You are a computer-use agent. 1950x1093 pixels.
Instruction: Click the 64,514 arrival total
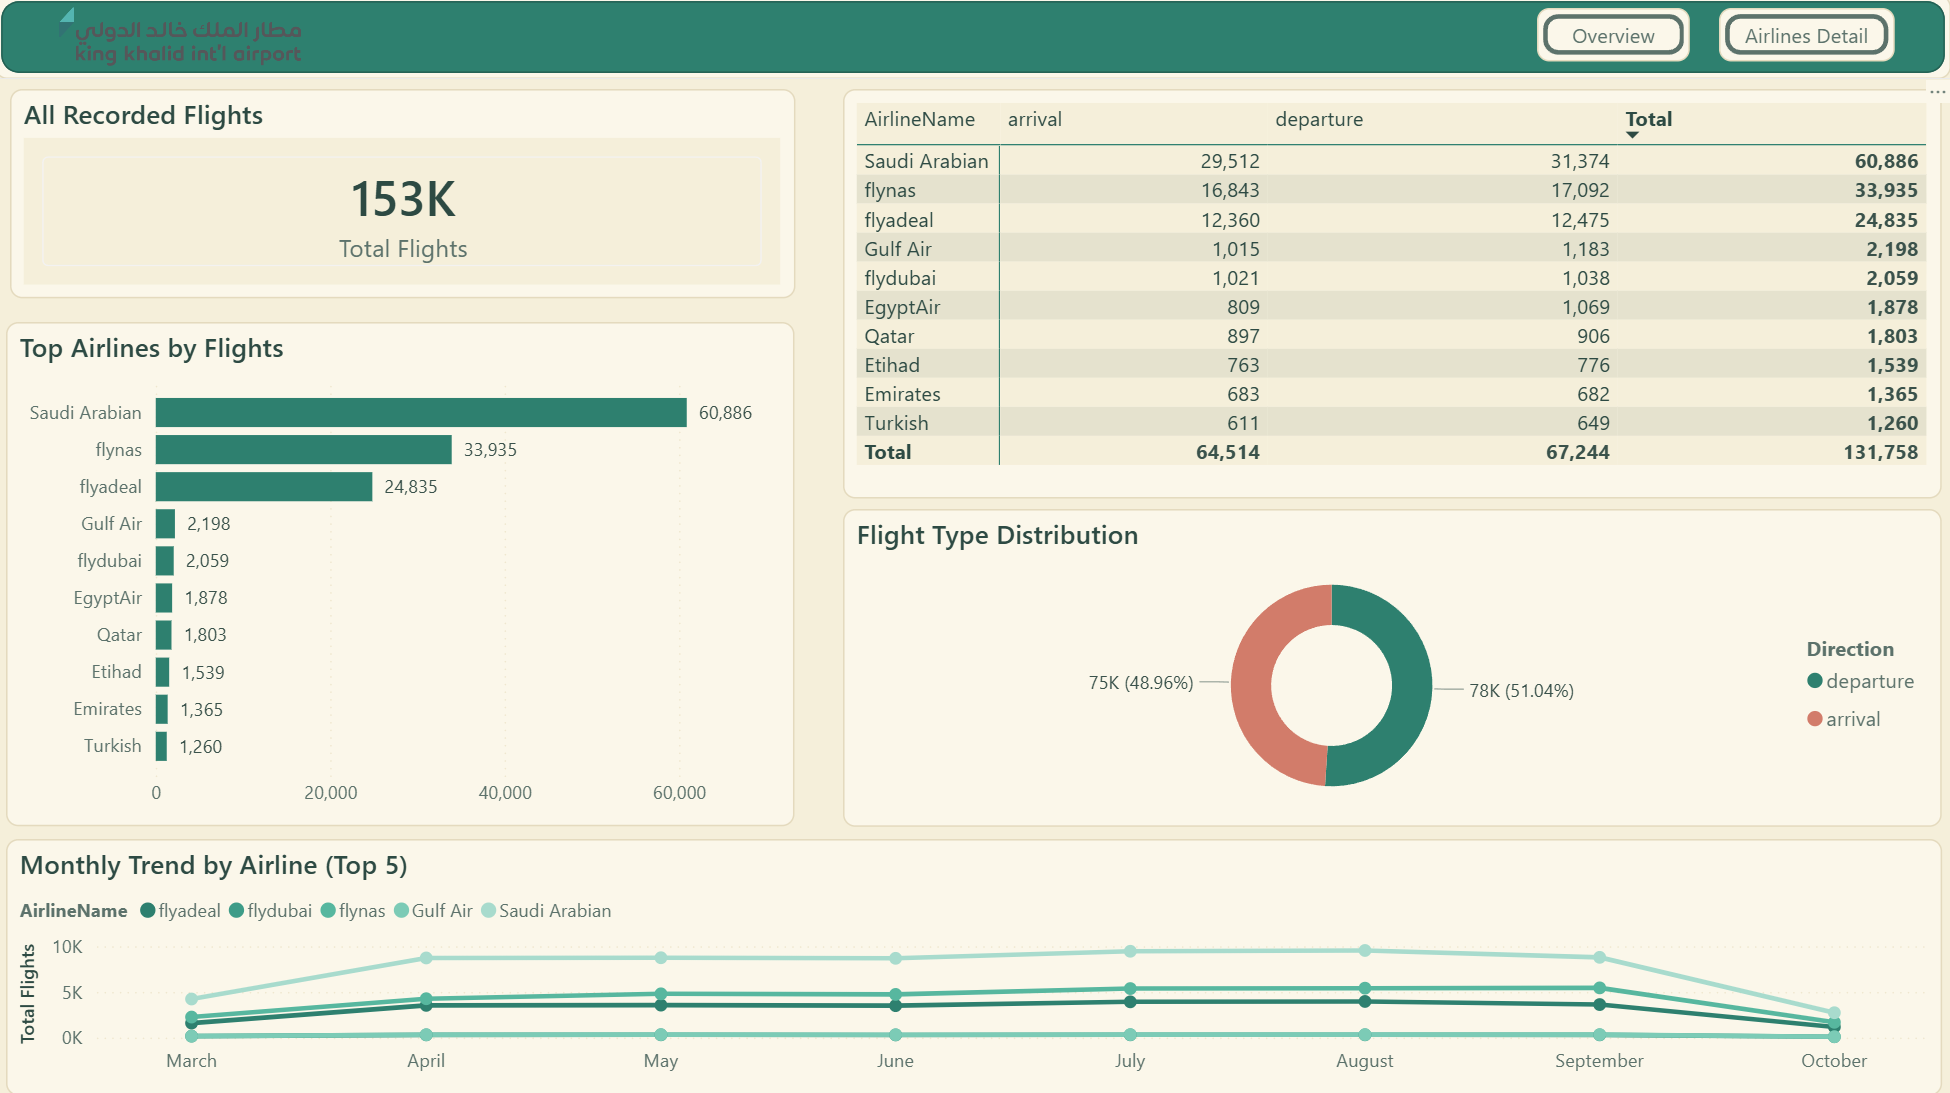[1227, 452]
